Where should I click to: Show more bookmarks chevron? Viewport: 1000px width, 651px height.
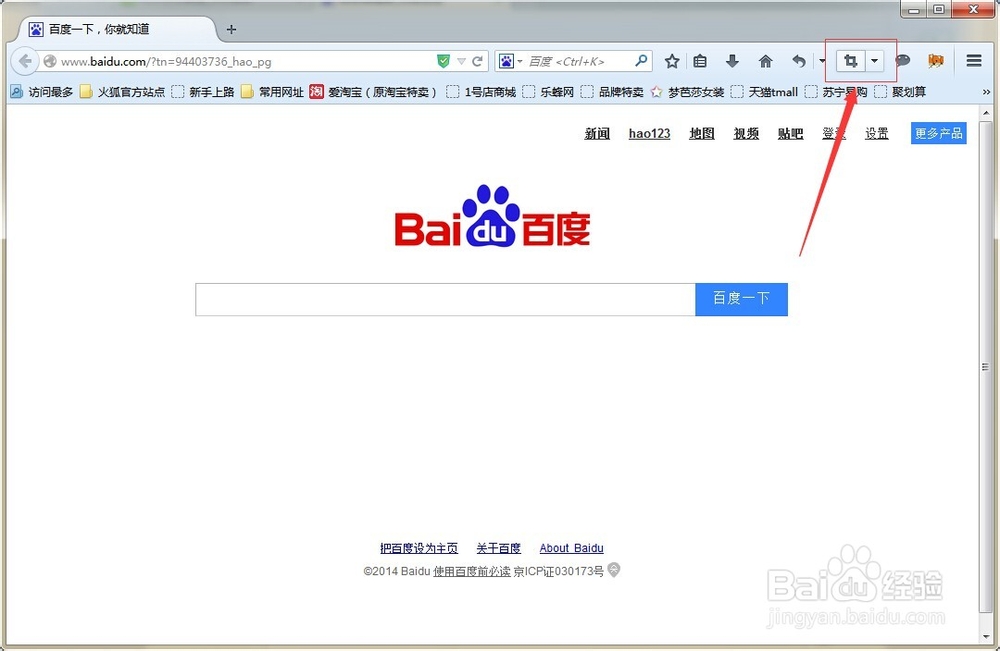986,92
